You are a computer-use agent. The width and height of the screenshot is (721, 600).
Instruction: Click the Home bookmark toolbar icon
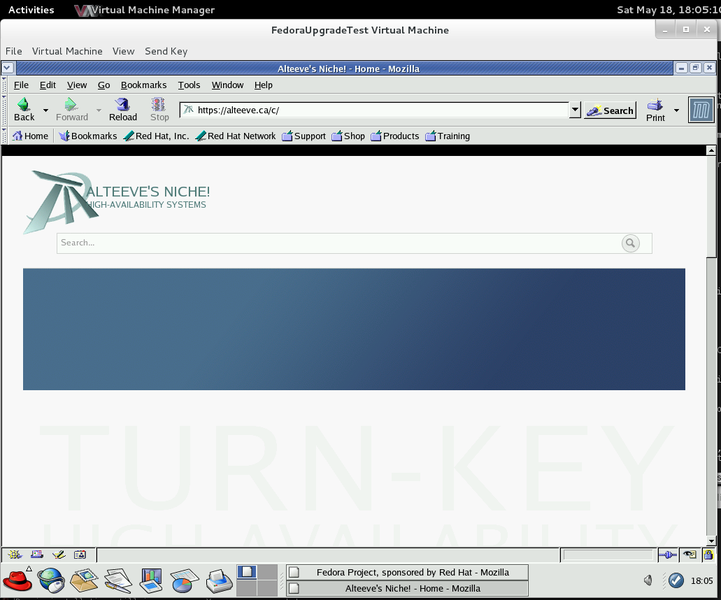point(29,136)
